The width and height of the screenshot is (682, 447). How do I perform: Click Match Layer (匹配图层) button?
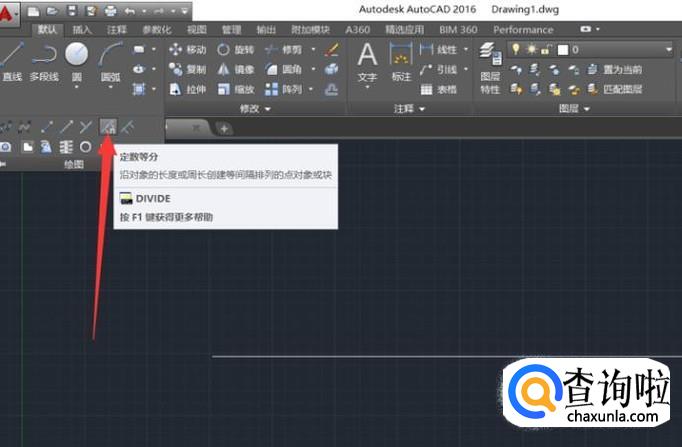(x=615, y=89)
